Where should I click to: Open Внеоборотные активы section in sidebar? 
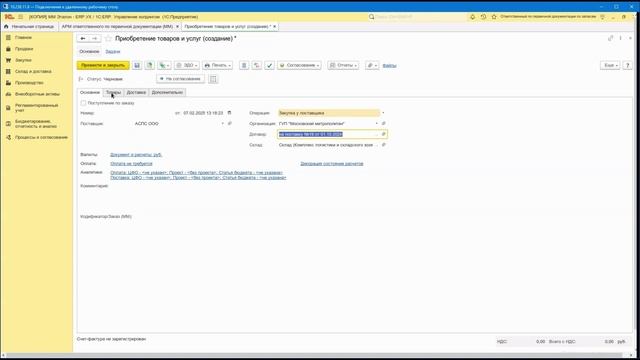[x=37, y=94]
